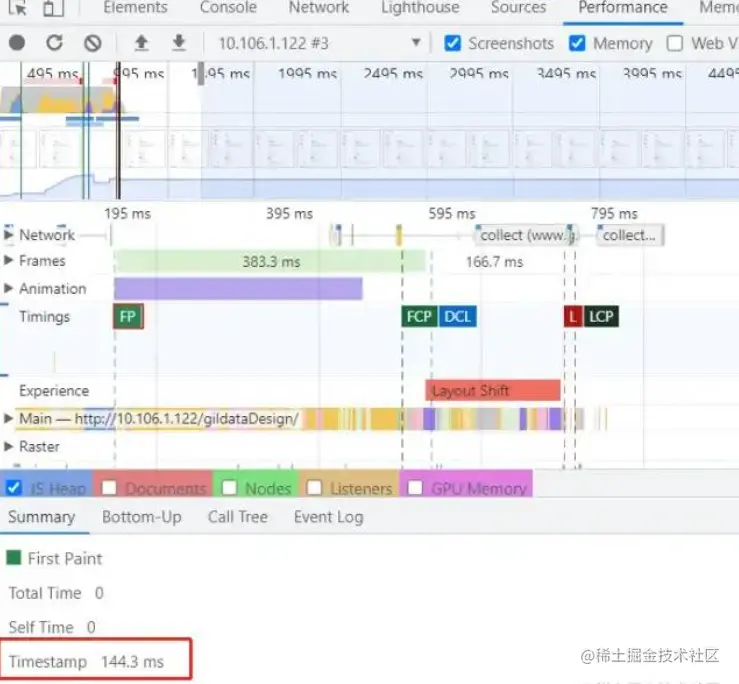Open the Call Tree tab
Screen dimensions: 739x684
pyautogui.click(x=238, y=517)
